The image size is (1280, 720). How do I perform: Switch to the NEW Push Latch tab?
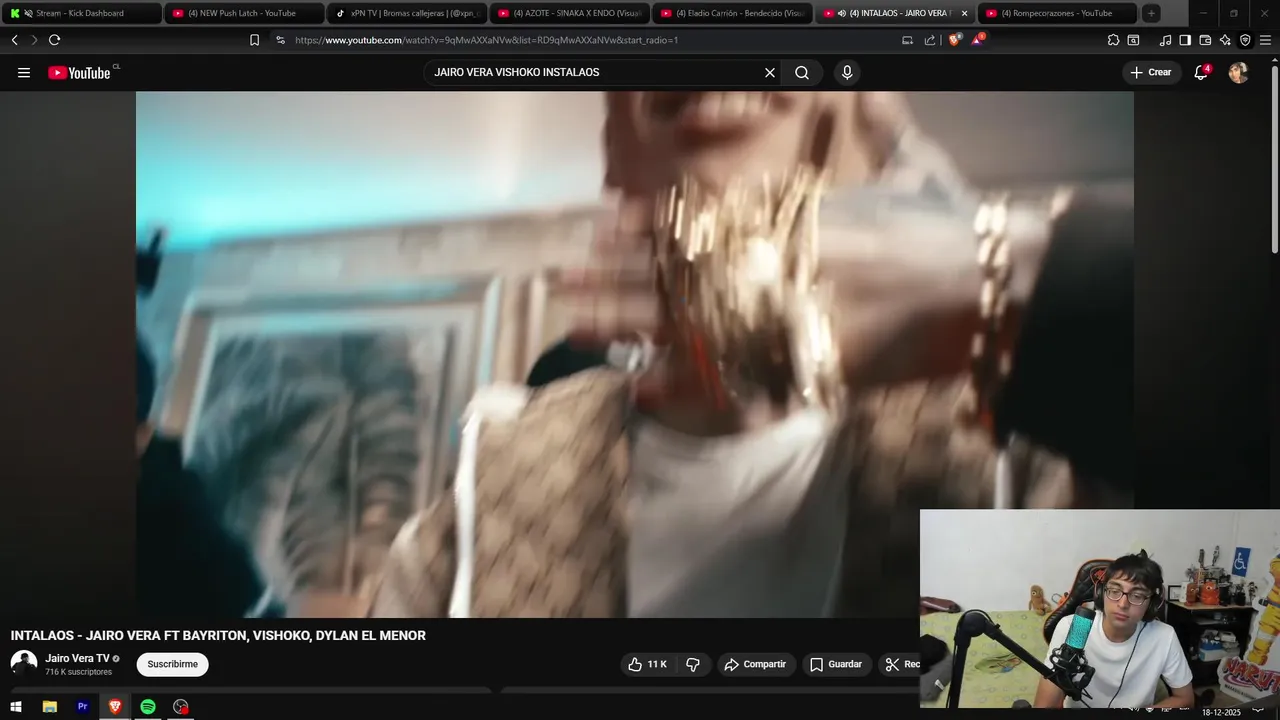pyautogui.click(x=243, y=13)
